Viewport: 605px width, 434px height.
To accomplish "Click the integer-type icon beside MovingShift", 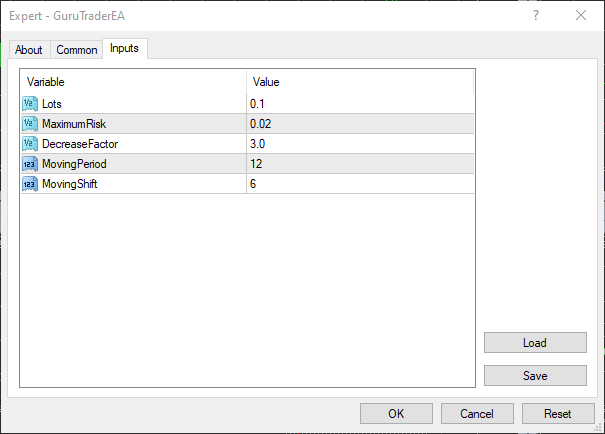I will [30, 184].
